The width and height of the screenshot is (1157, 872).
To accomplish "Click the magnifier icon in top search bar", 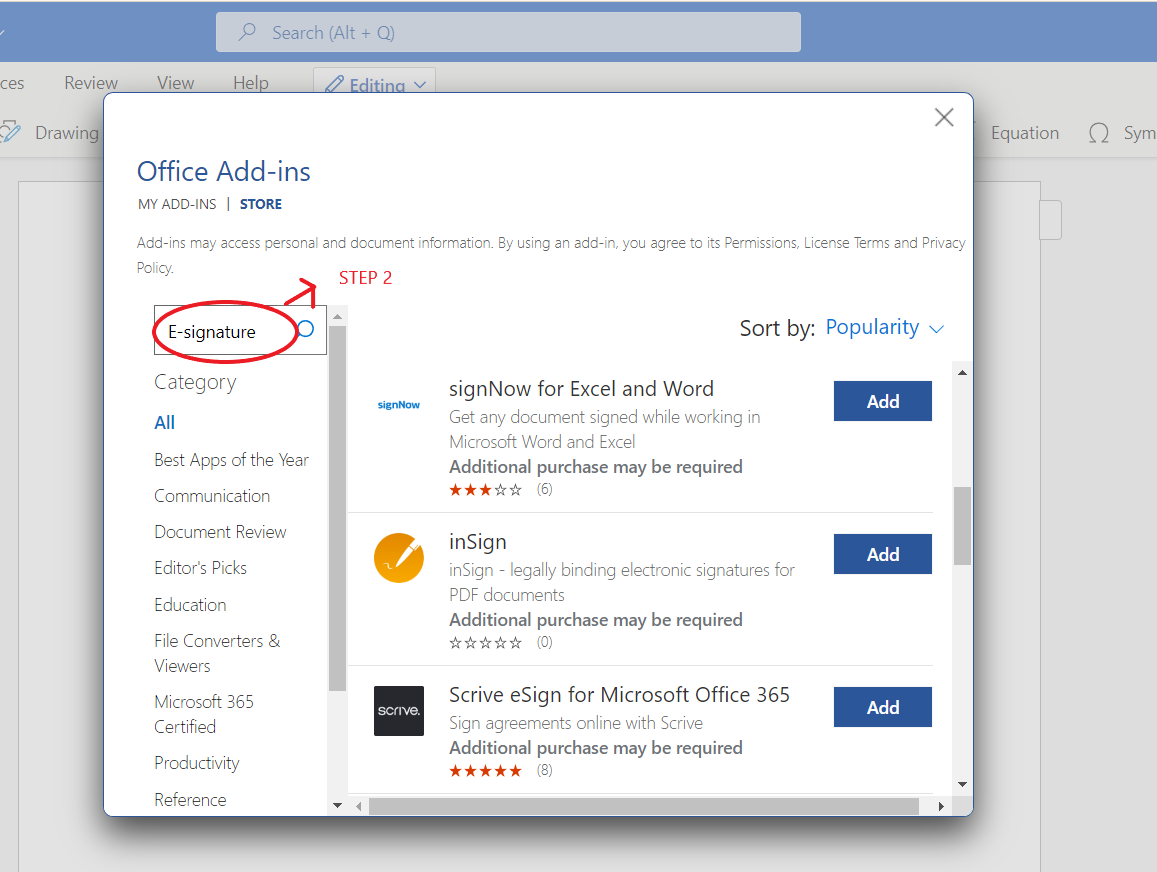I will pos(247,32).
